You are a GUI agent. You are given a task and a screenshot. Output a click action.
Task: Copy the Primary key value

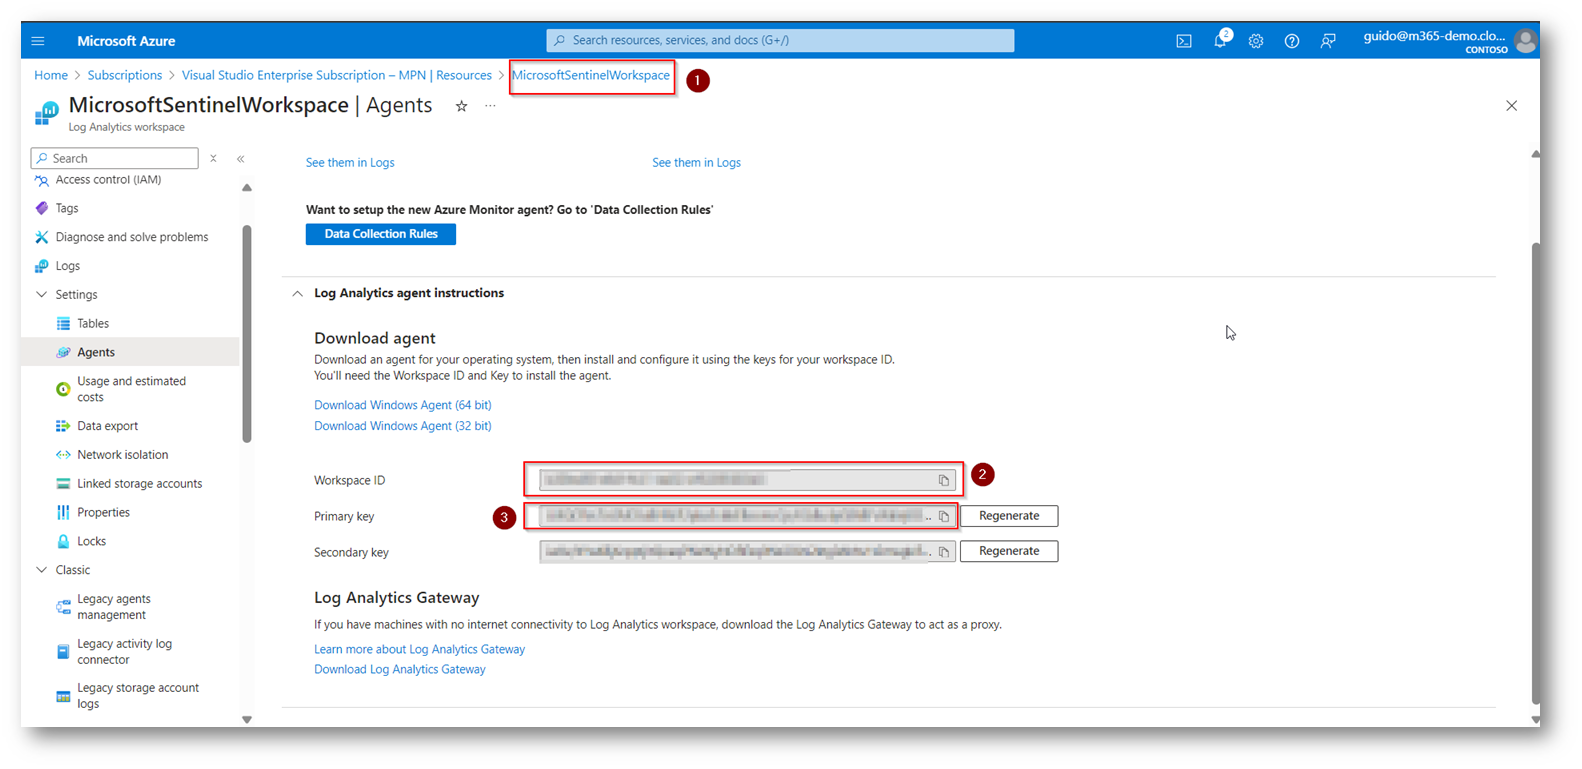944,517
